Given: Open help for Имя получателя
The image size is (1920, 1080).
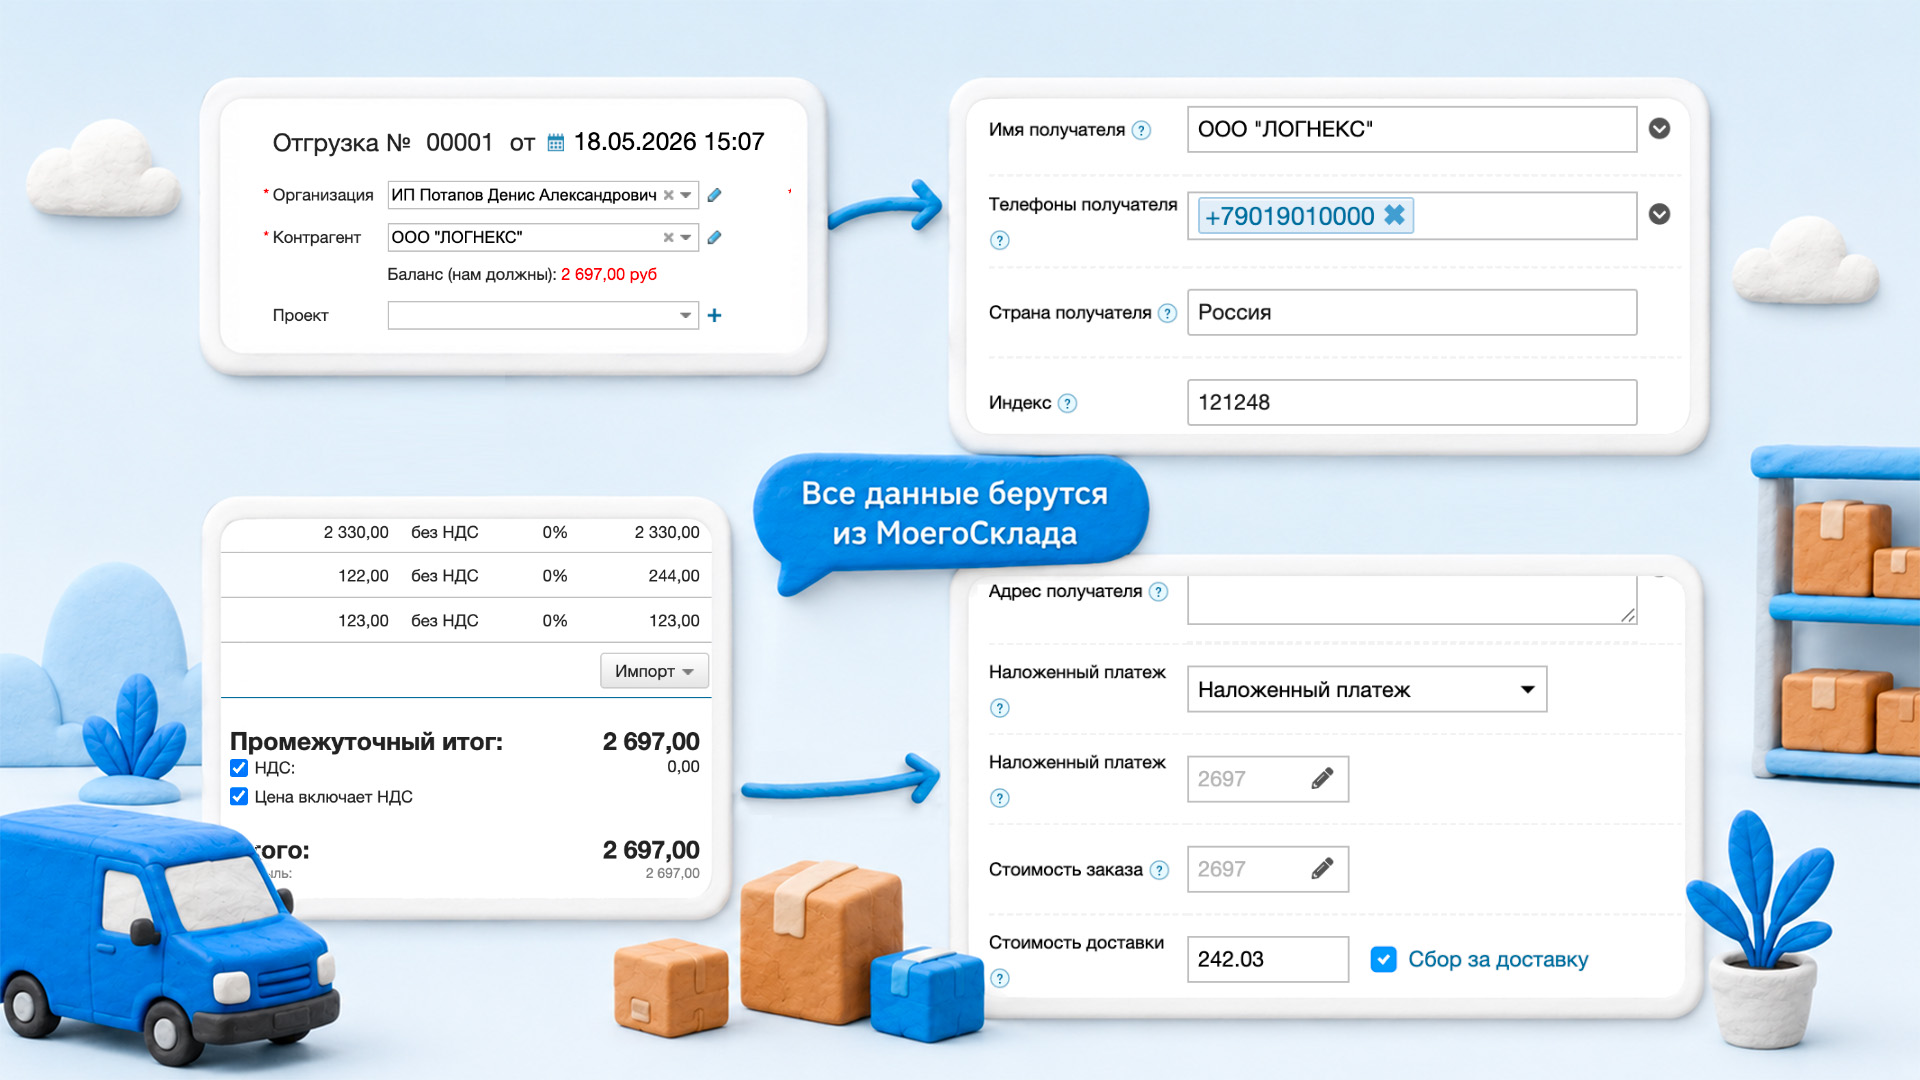Looking at the screenshot, I should (x=1141, y=130).
